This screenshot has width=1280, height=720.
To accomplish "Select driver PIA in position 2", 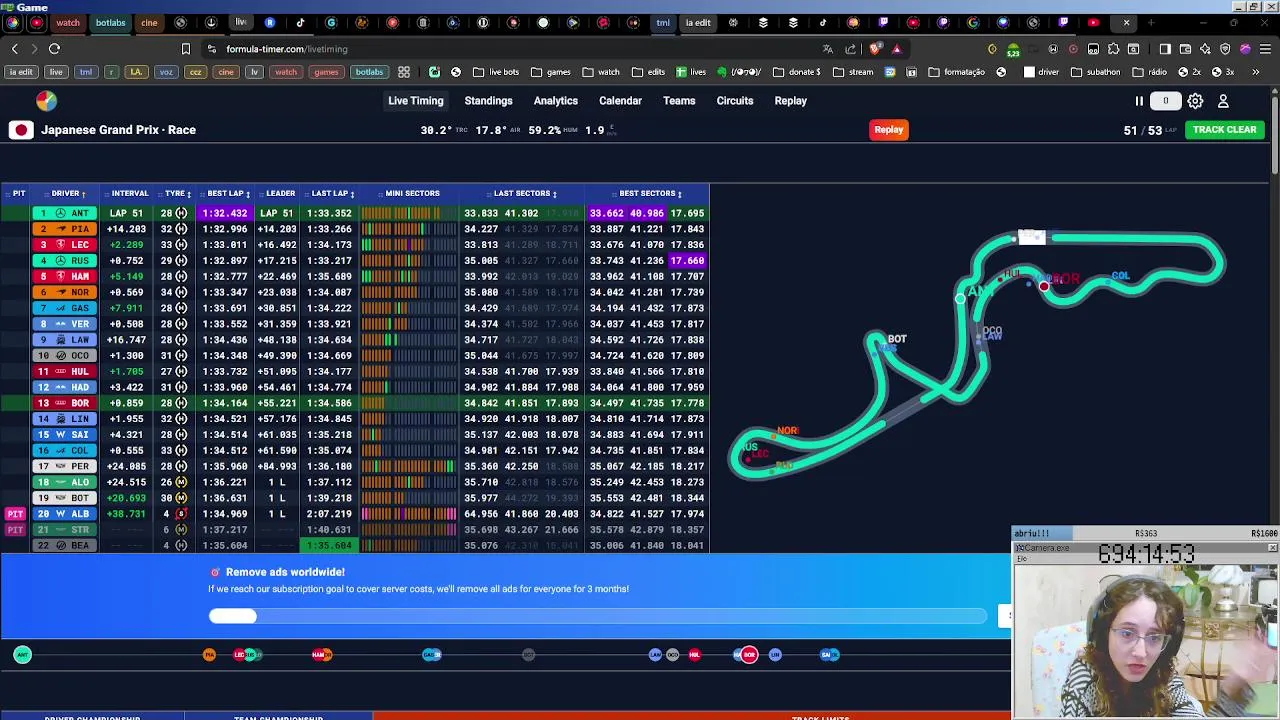I will (64, 229).
